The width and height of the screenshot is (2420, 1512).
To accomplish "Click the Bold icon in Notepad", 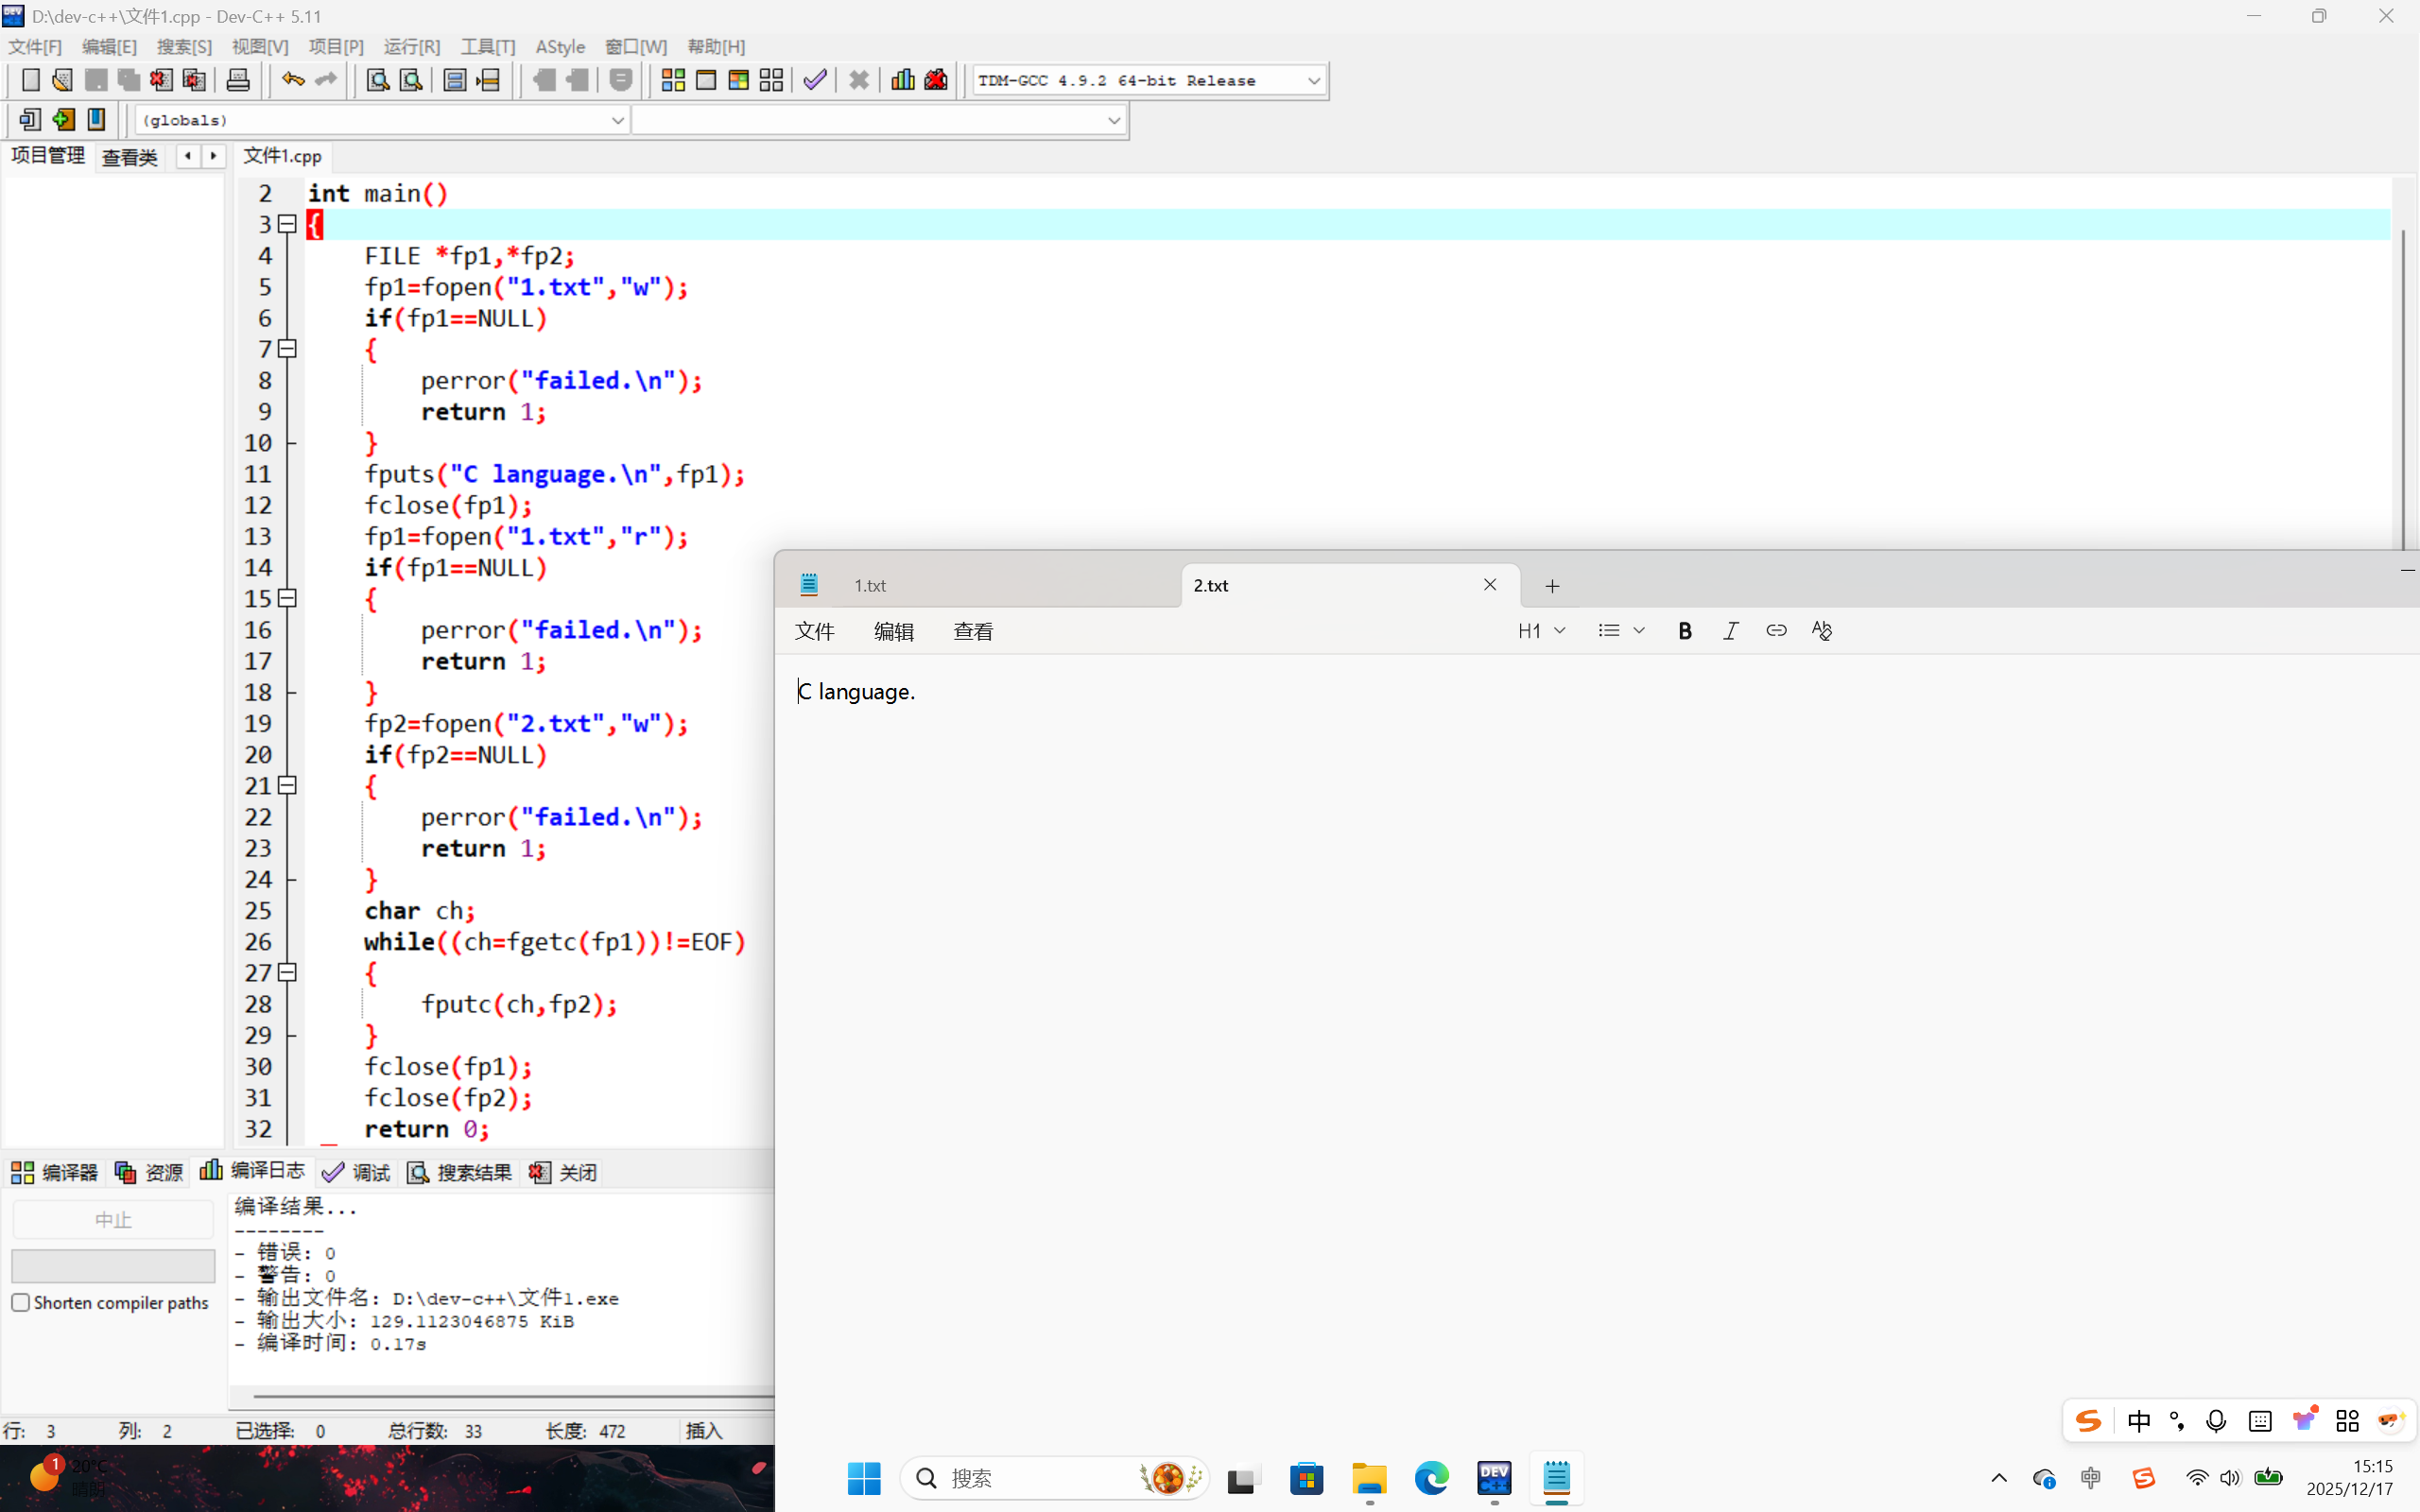I will click(1684, 631).
